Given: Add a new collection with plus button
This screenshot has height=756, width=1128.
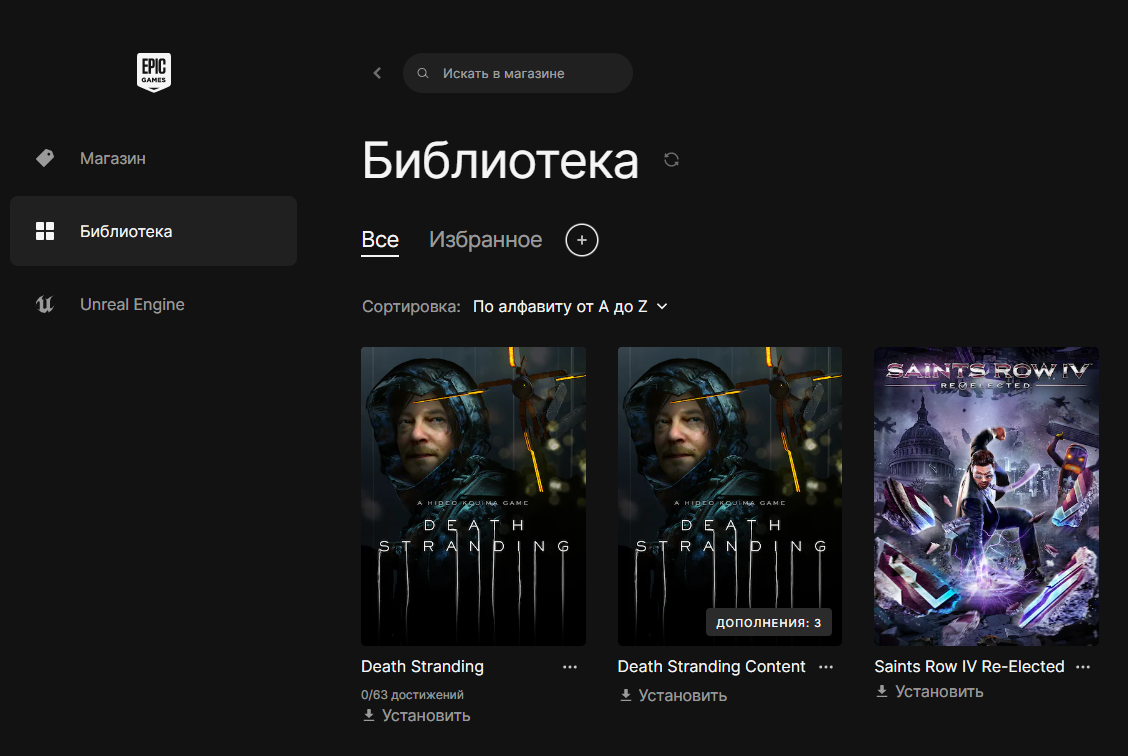Looking at the screenshot, I should pyautogui.click(x=582, y=240).
